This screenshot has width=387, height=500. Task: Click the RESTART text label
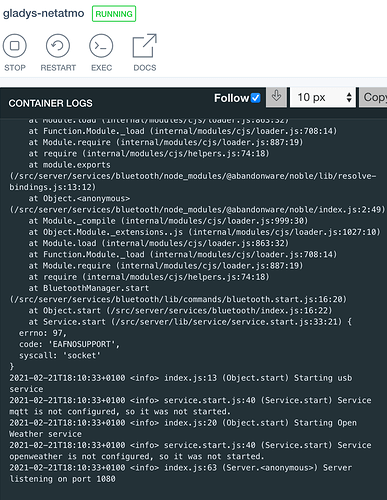click(58, 68)
